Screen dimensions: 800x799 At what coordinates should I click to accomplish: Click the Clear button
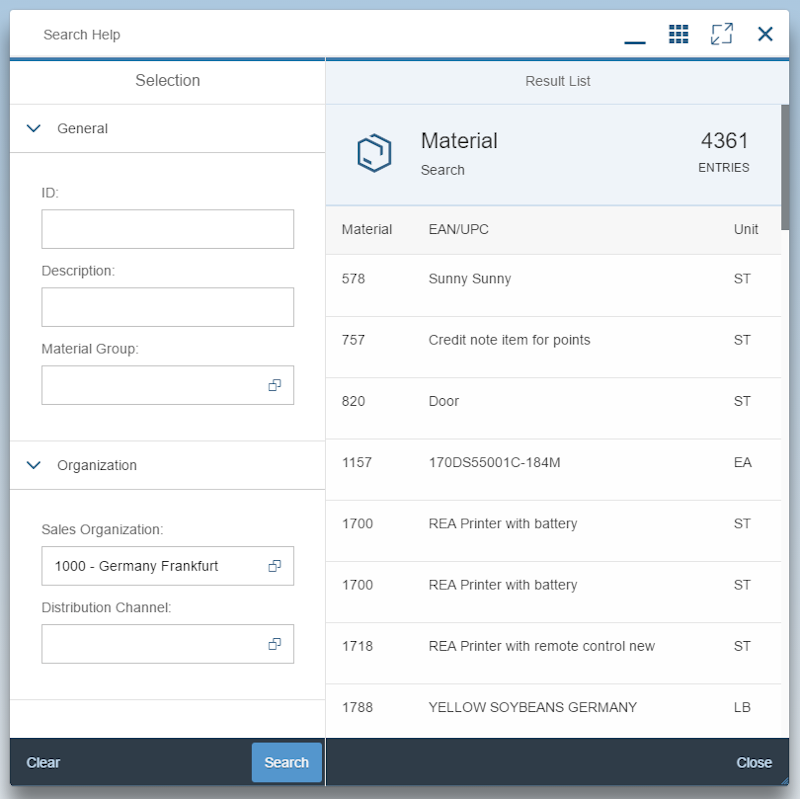point(43,762)
